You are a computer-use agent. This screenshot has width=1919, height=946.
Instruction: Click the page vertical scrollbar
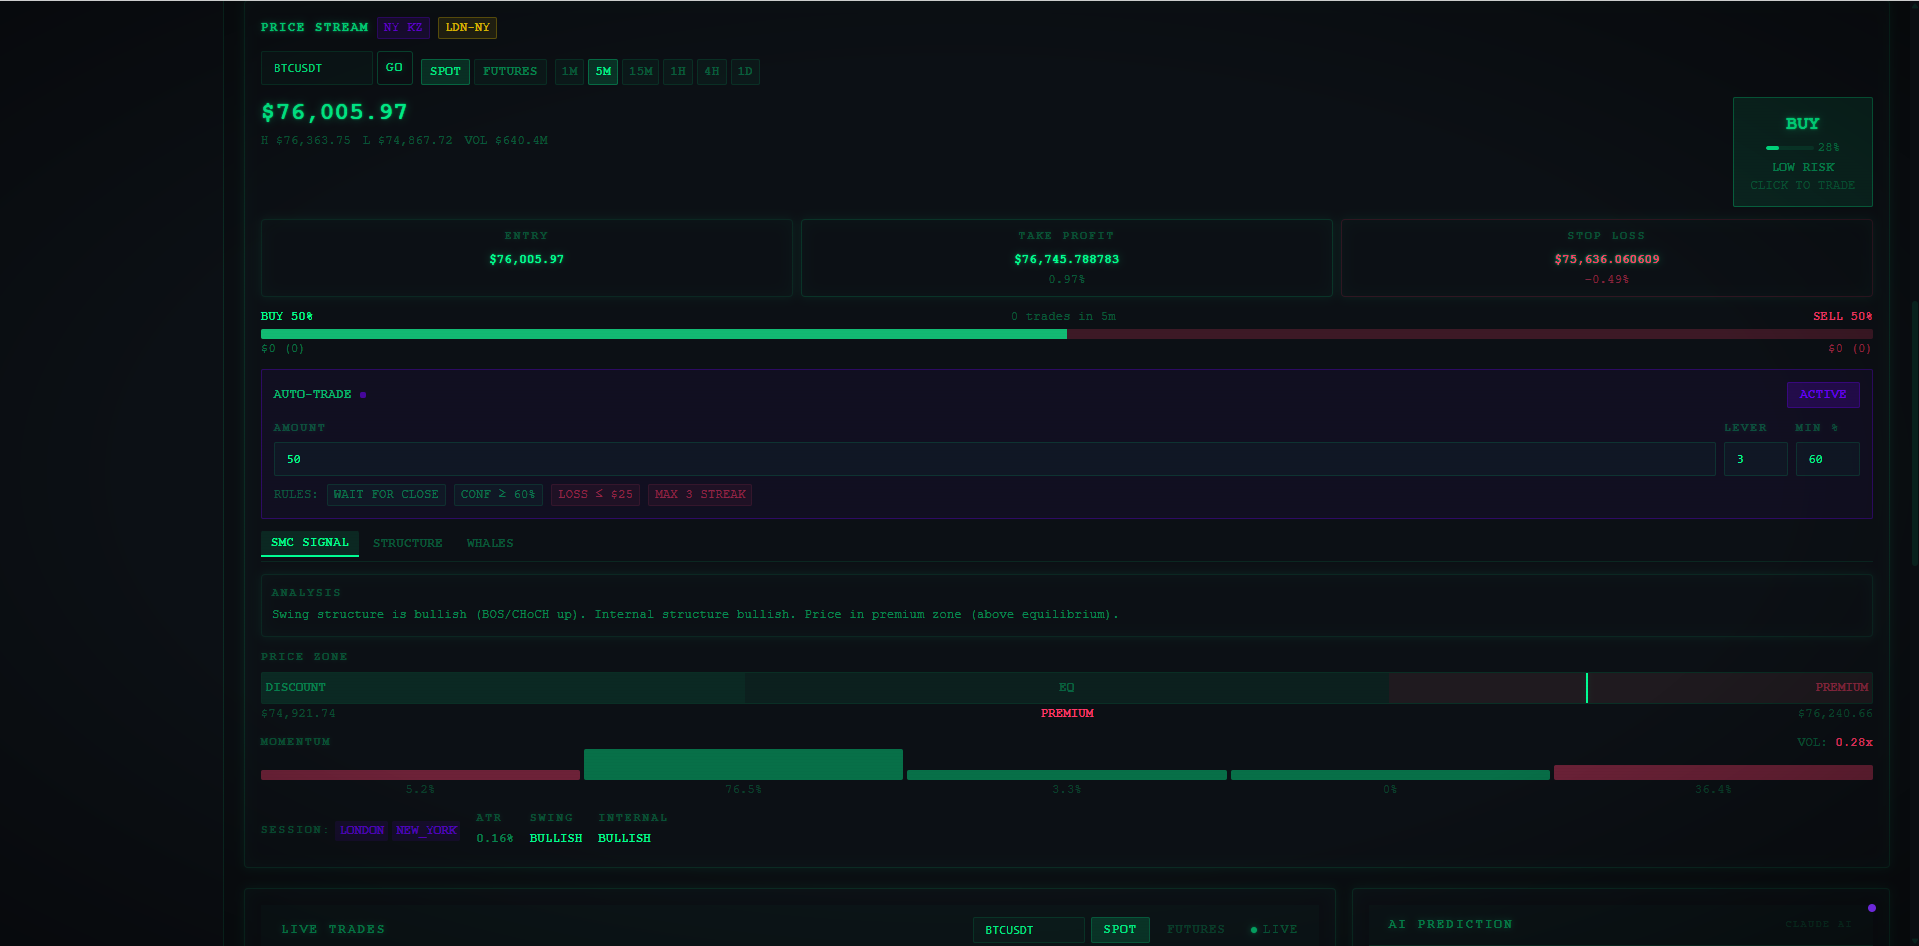pyautogui.click(x=1914, y=432)
